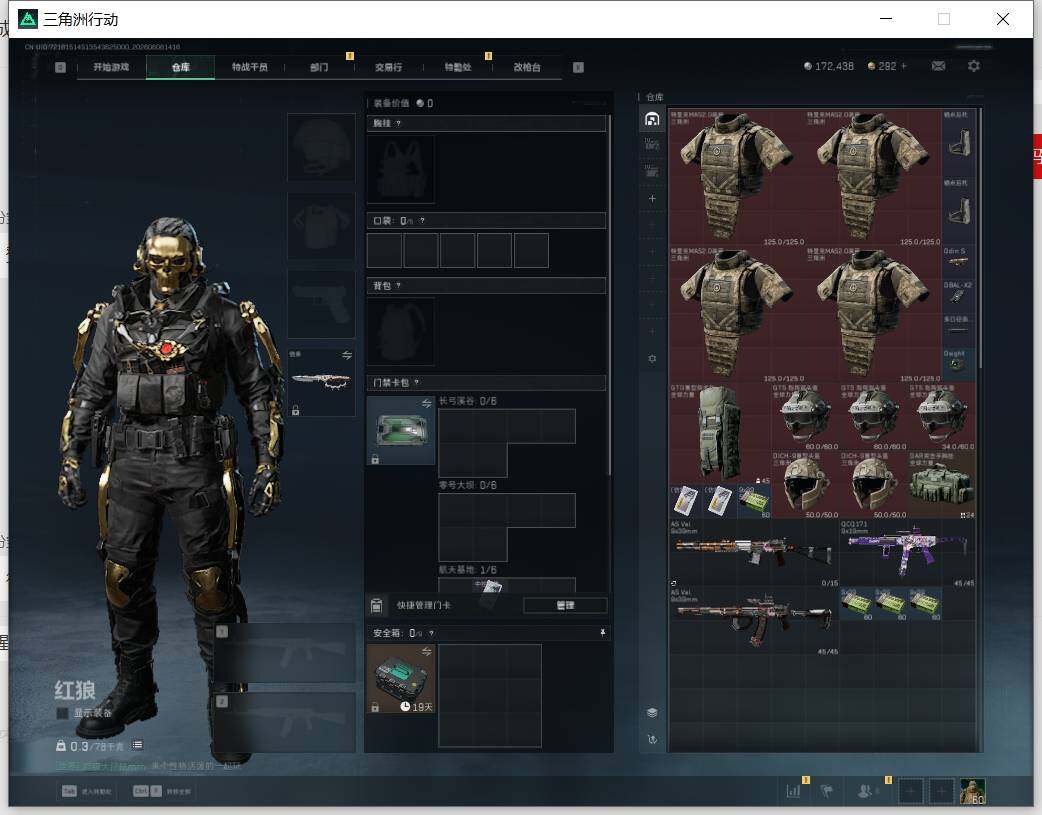This screenshot has height=815, width=1042.
Task: Add a warehouse expansion via plus icon
Action: [652, 198]
